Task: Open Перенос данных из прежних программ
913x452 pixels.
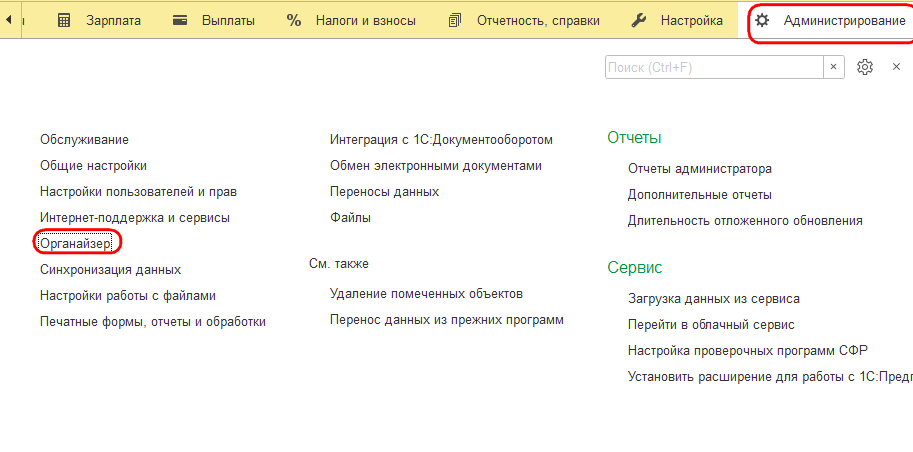Action: coord(447,320)
